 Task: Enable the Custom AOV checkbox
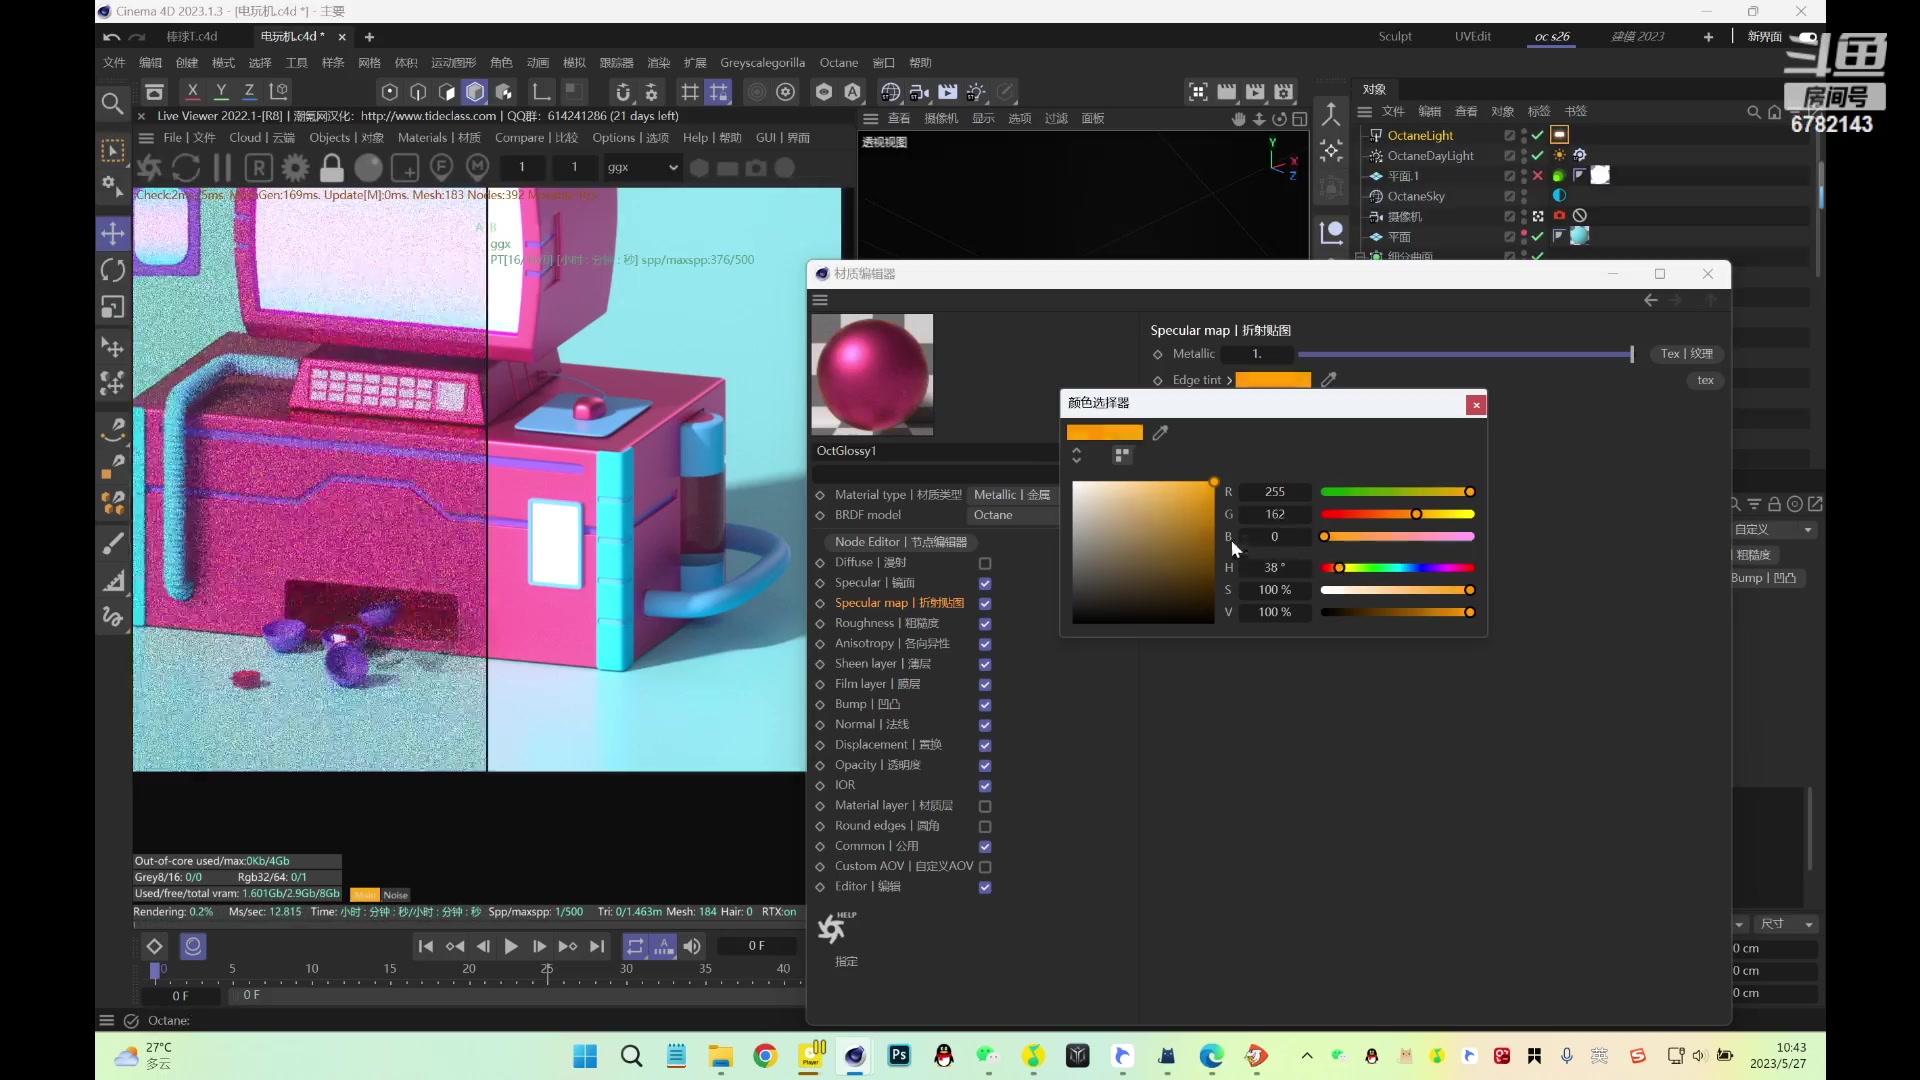coord(985,867)
